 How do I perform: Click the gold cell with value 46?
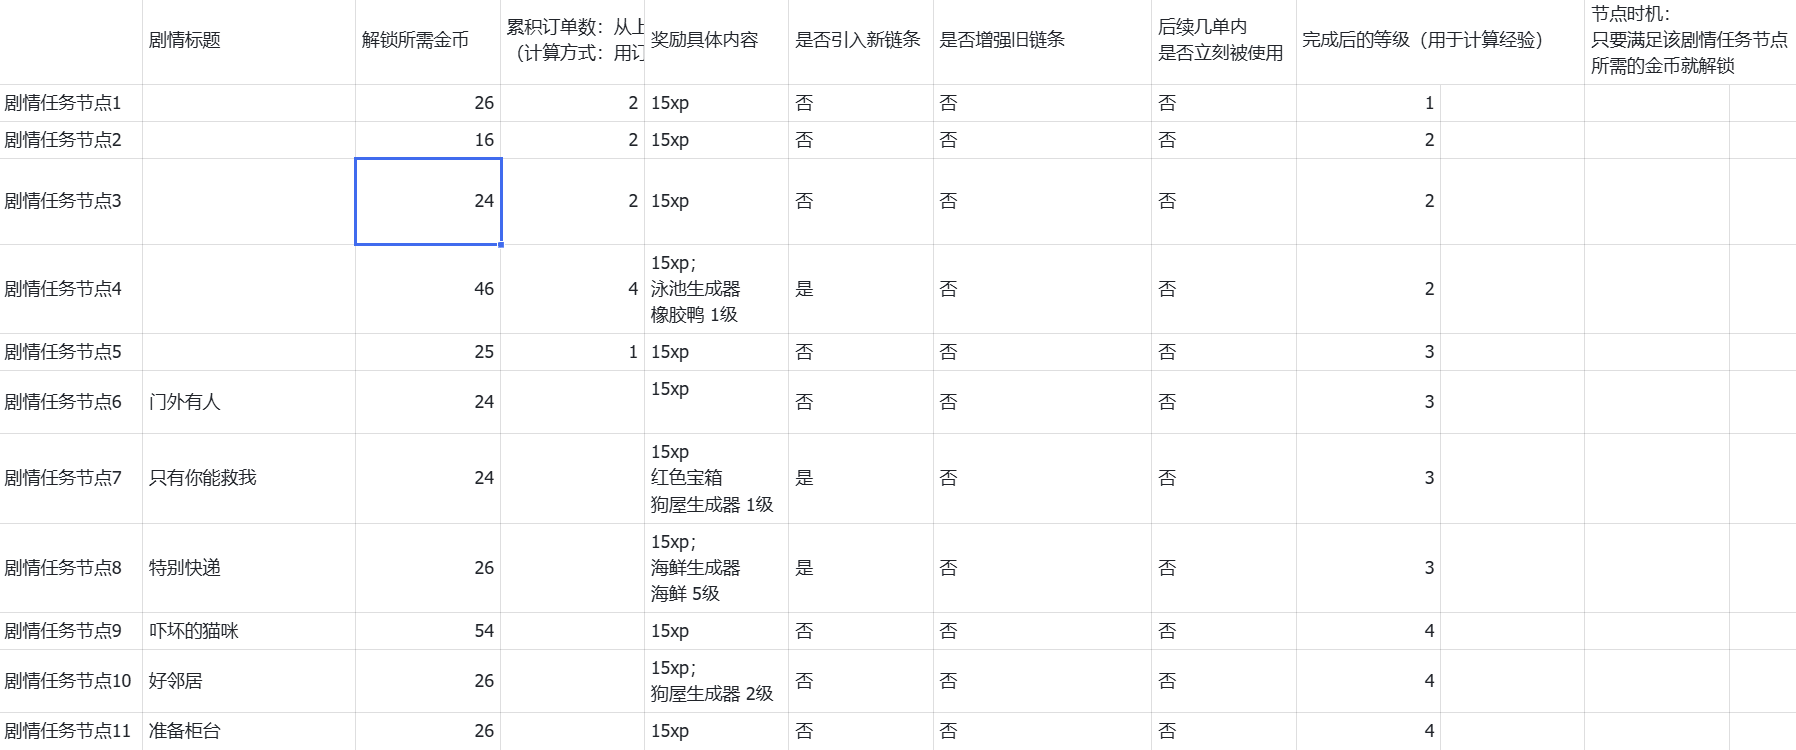point(428,289)
